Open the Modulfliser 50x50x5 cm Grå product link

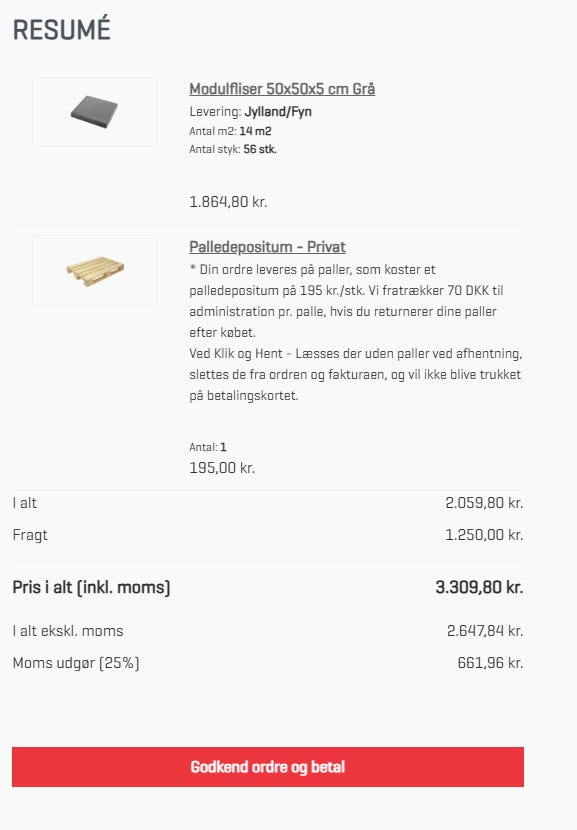pyautogui.click(x=281, y=88)
